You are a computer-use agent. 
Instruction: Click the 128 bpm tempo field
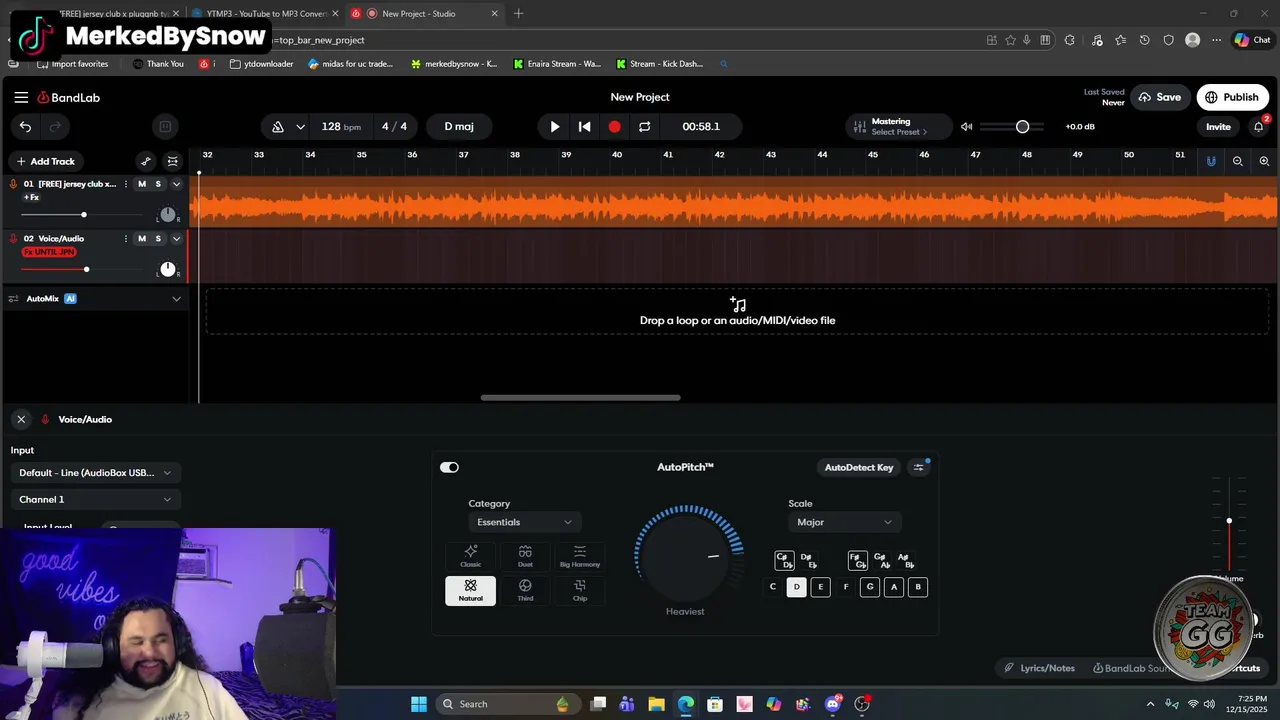341,127
